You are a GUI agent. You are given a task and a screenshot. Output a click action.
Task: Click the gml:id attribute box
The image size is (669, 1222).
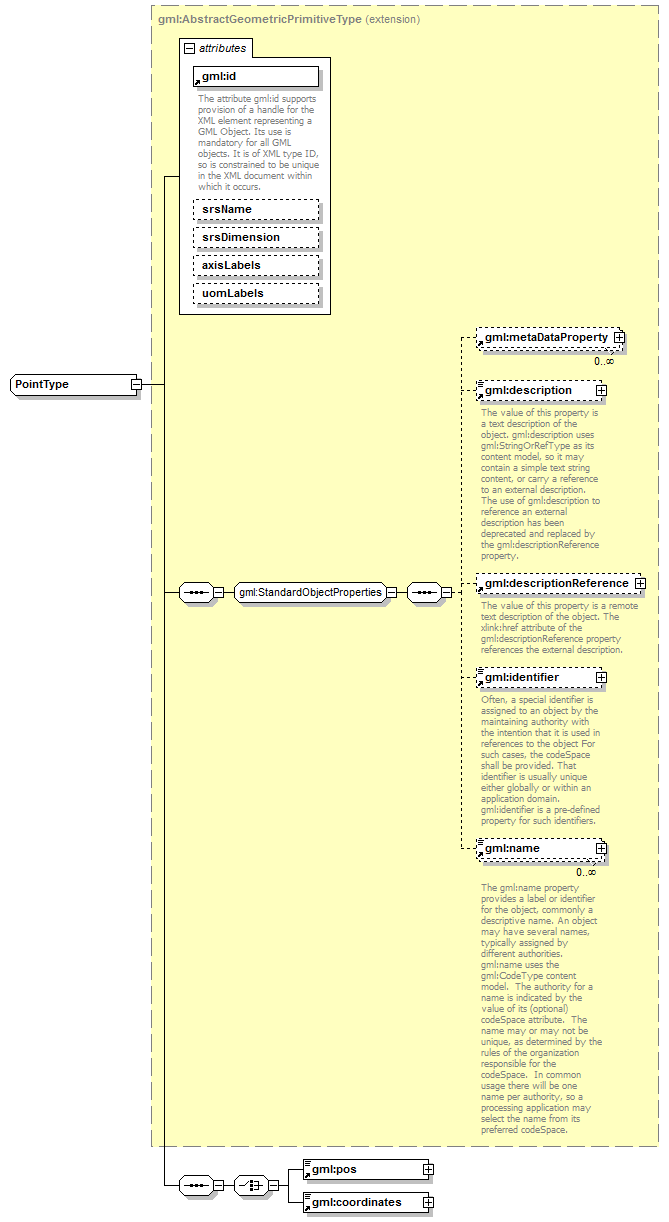click(x=256, y=76)
